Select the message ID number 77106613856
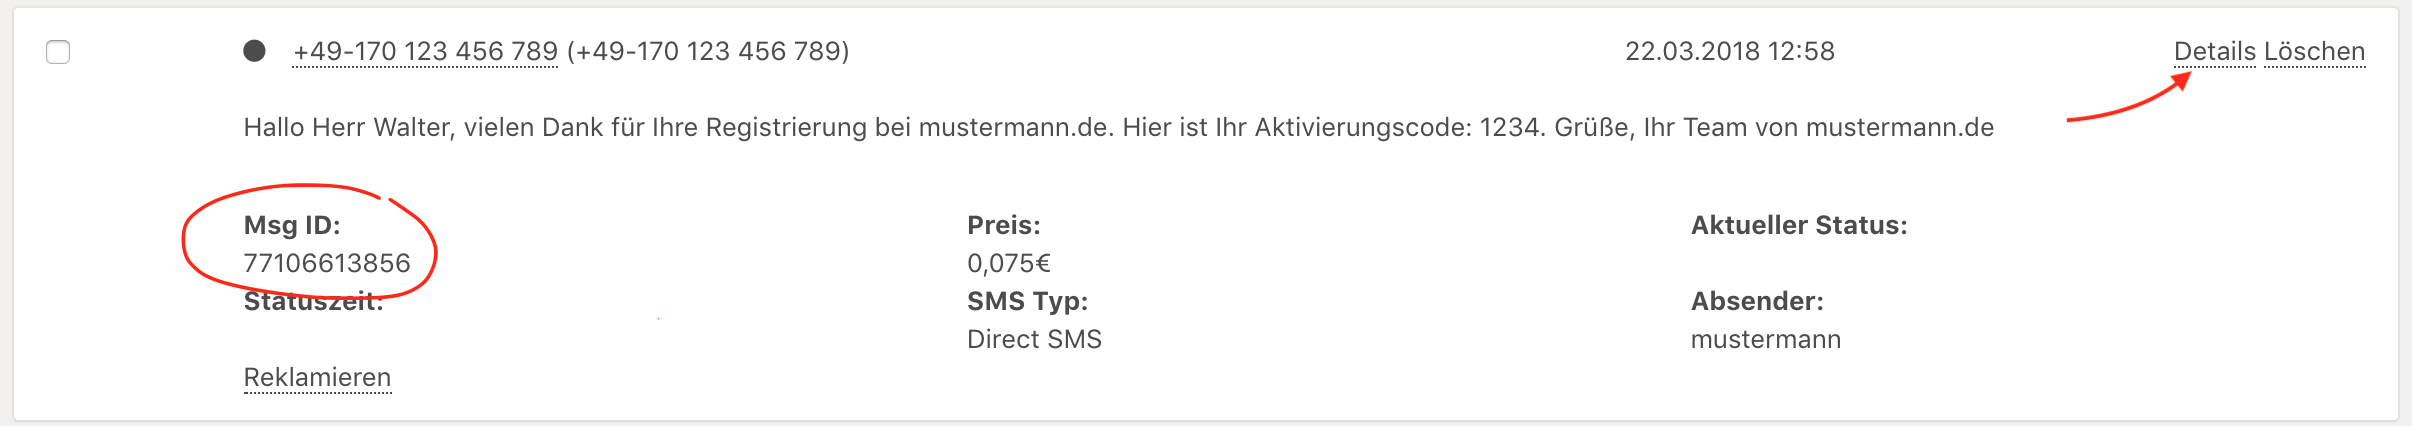This screenshot has height=426, width=2412. [x=327, y=263]
